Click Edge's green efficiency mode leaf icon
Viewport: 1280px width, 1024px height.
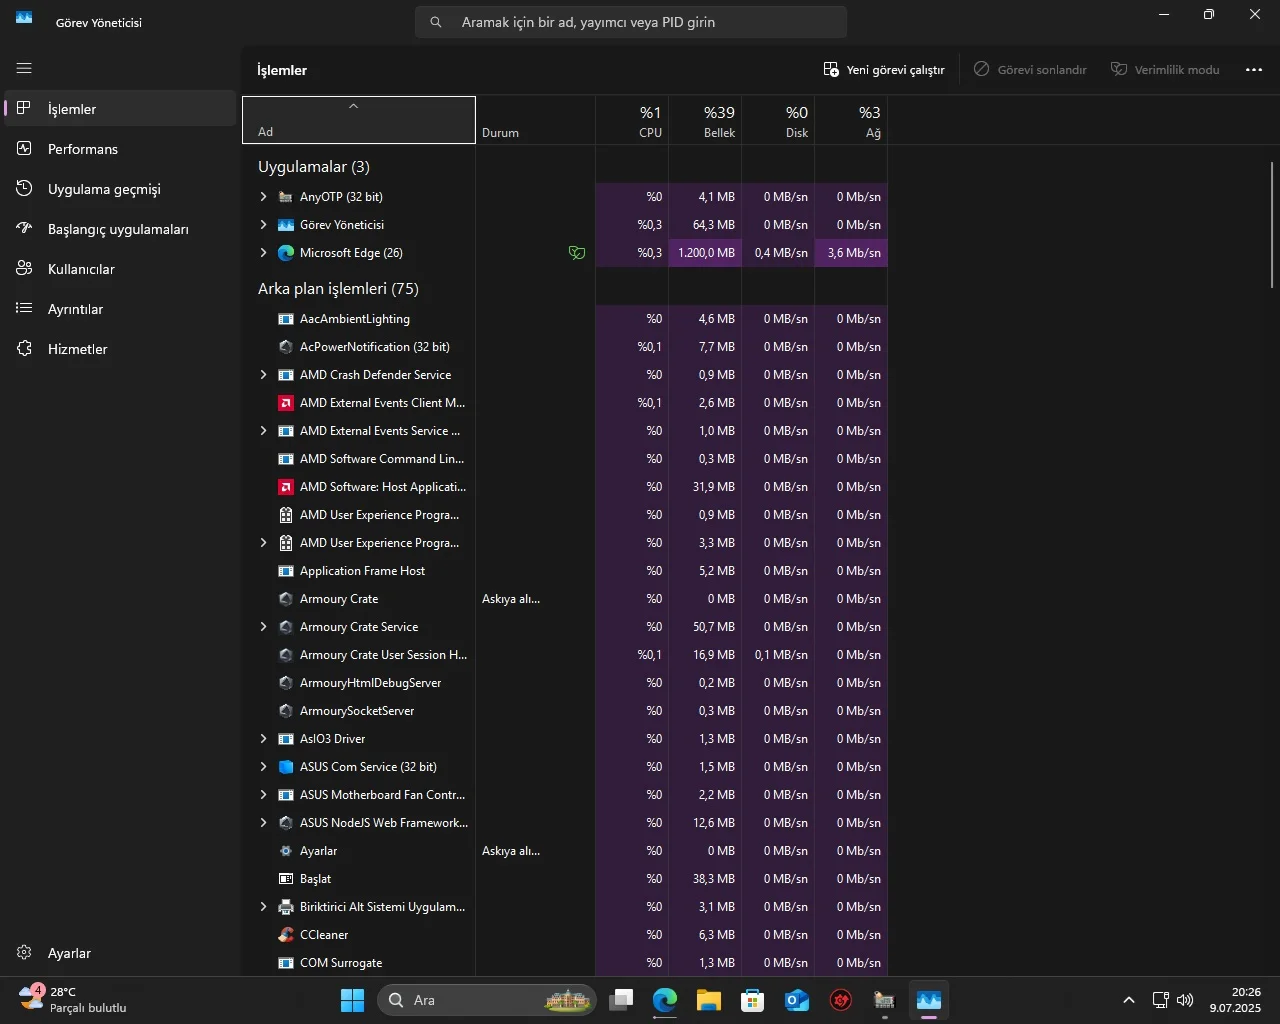coord(577,253)
